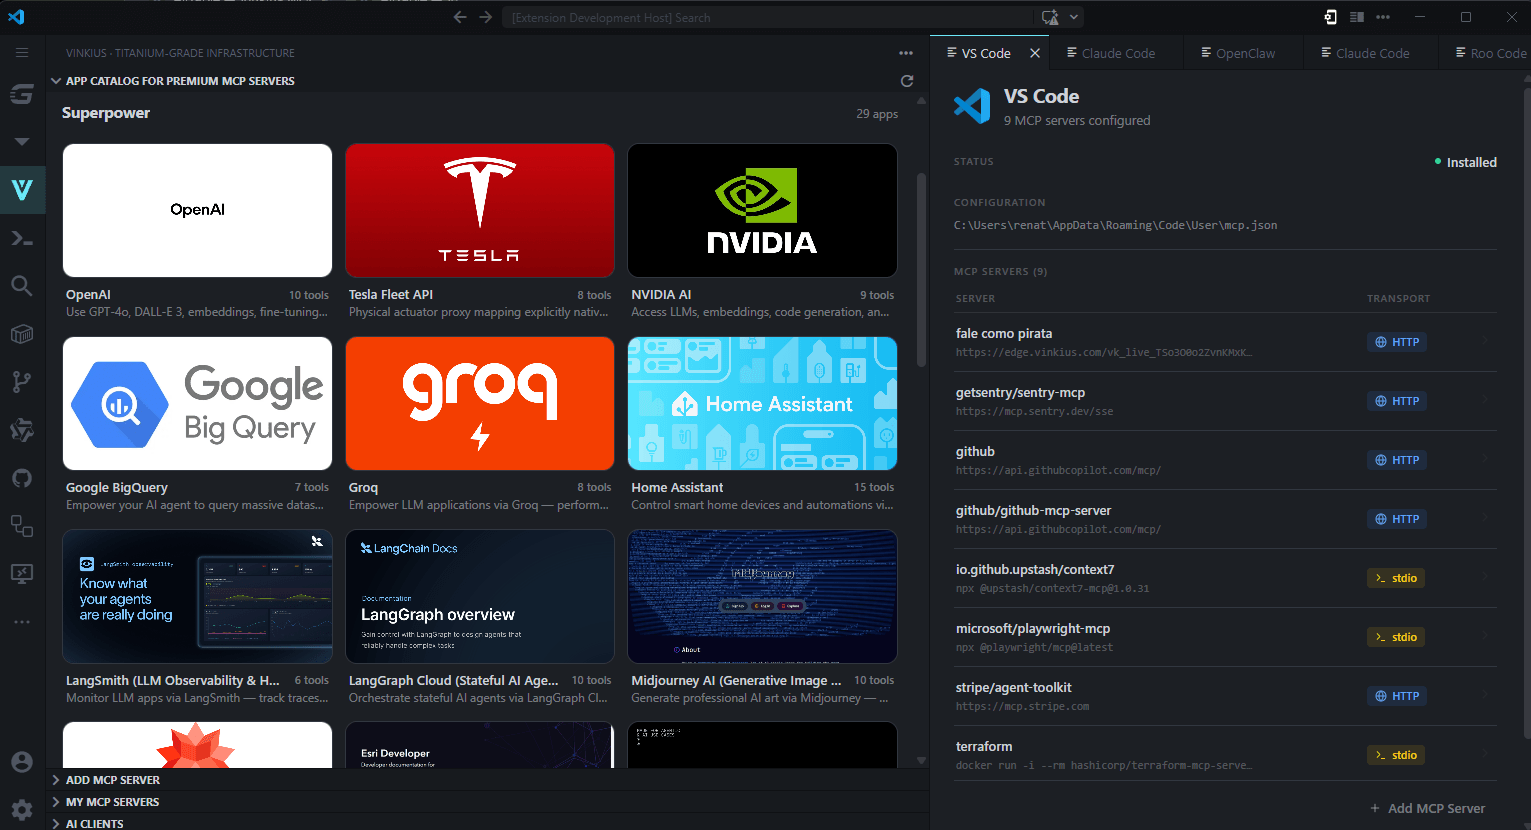Screen dimensions: 1531x830
Task: Open the Accounts profile icon
Action: [x=22, y=762]
